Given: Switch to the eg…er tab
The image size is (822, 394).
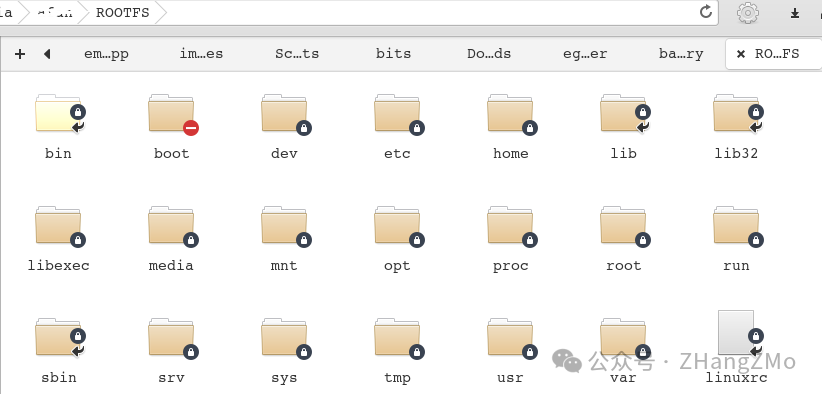Looking at the screenshot, I should (x=585, y=53).
